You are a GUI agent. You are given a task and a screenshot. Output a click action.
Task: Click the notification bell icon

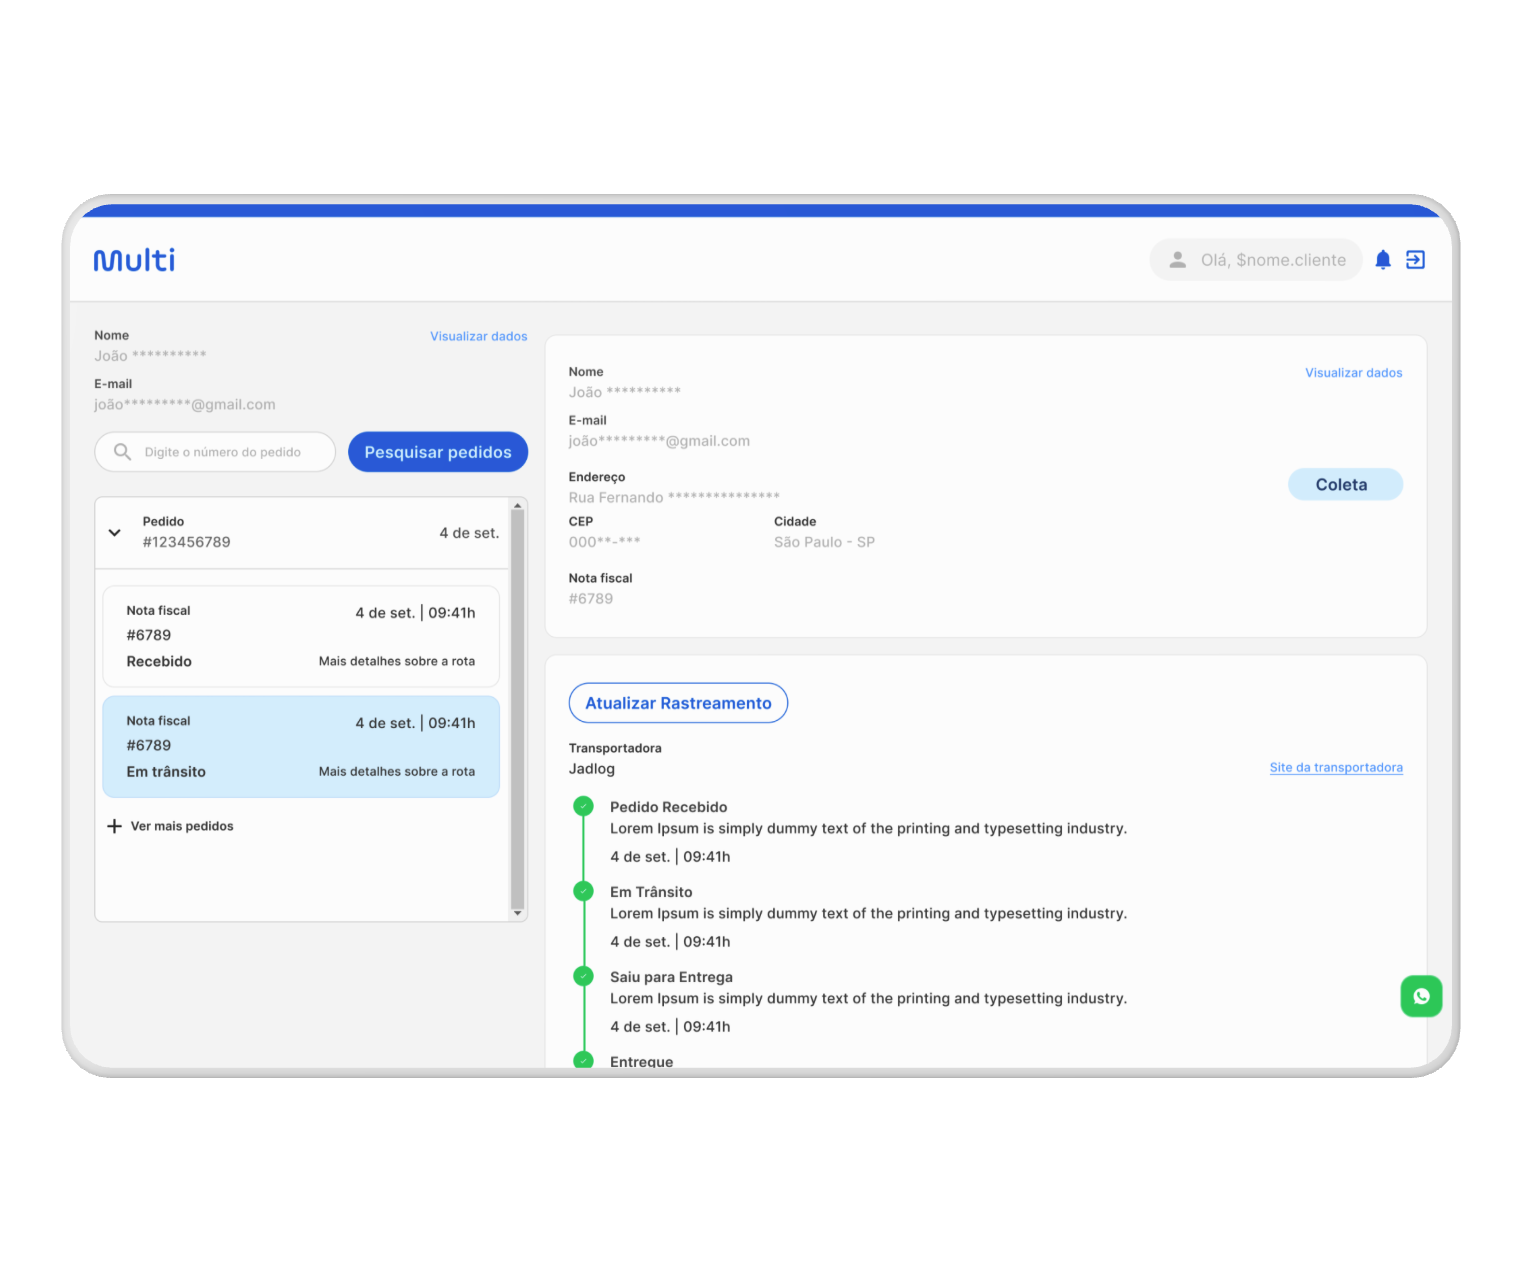tap(1382, 260)
